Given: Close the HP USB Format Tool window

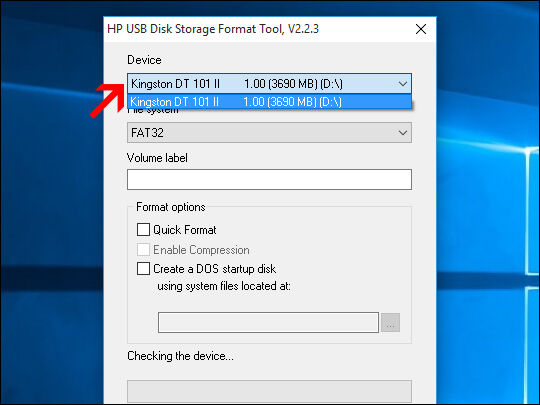Looking at the screenshot, I should click(x=421, y=29).
